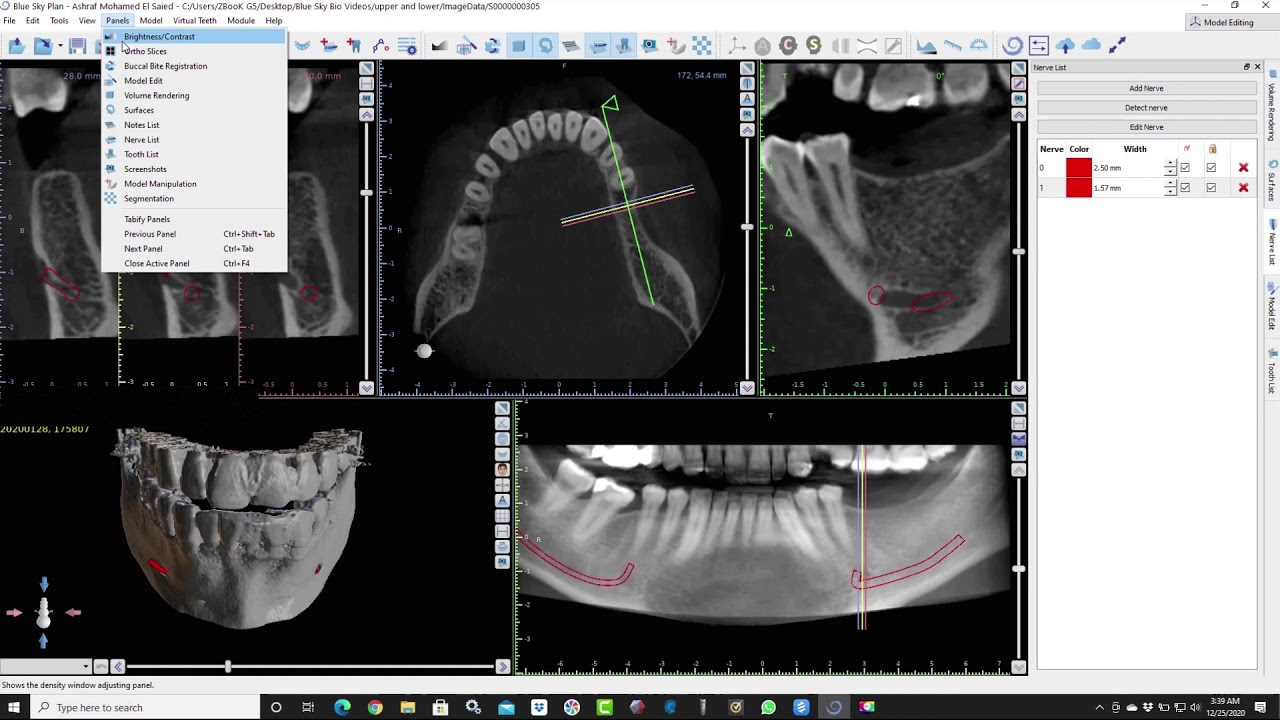This screenshot has width=1280, height=720.
Task: Open the Nerve List side tab
Action: (1272, 243)
